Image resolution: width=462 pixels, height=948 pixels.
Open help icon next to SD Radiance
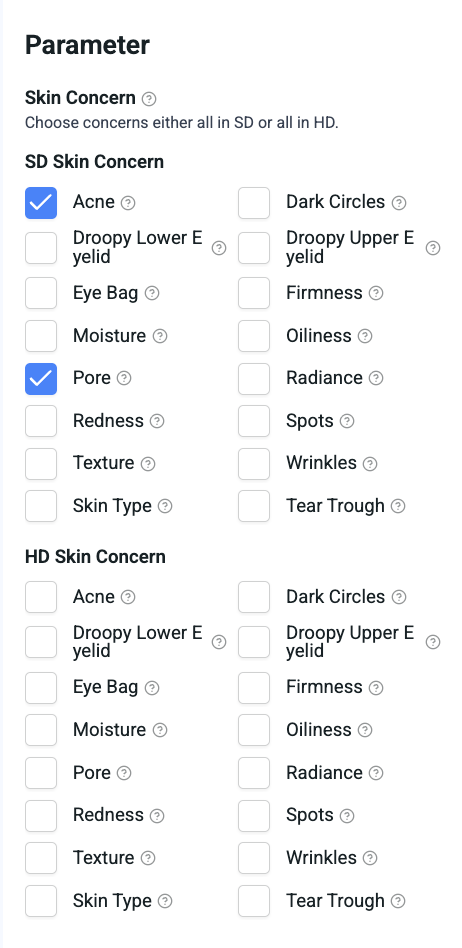(376, 378)
